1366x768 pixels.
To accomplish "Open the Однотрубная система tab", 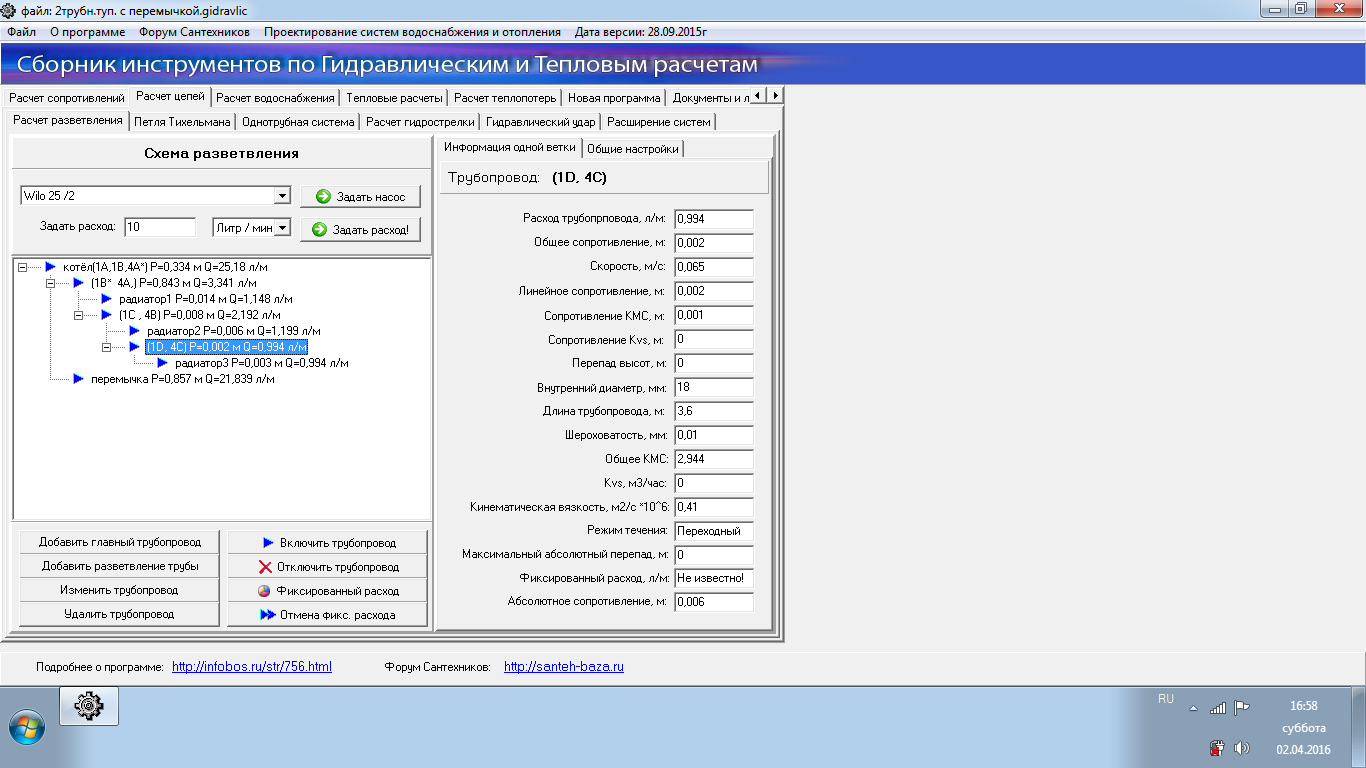I will click(298, 122).
